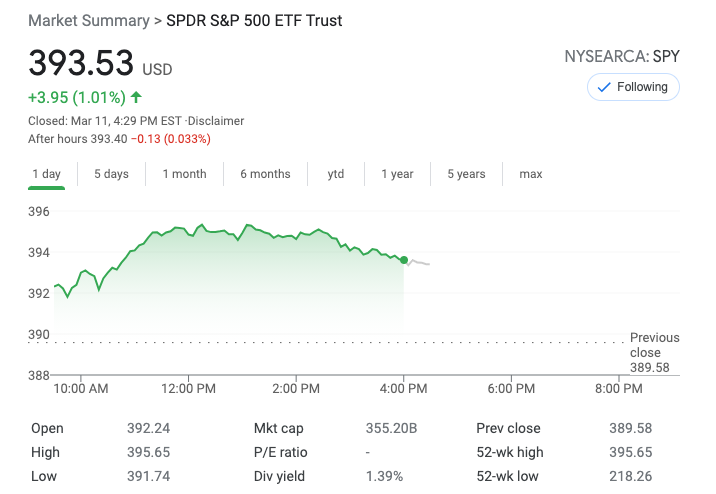The width and height of the screenshot is (716, 494).
Task: Select the ytd range tab
Action: (x=336, y=174)
